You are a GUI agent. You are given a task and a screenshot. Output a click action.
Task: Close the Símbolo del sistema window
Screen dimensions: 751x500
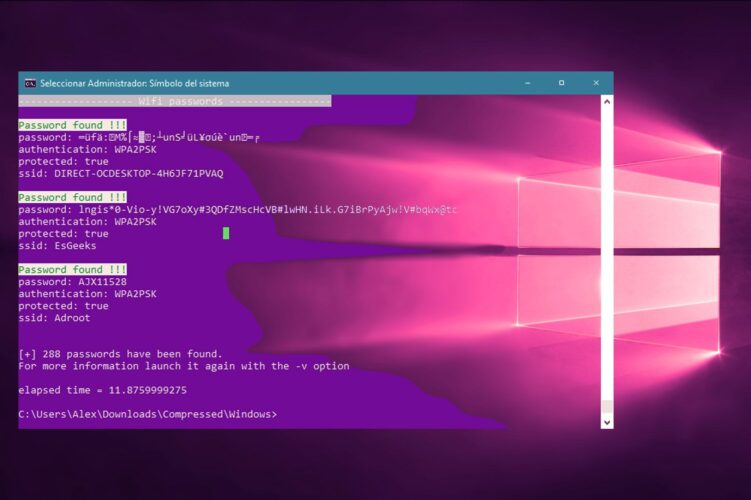pos(596,83)
